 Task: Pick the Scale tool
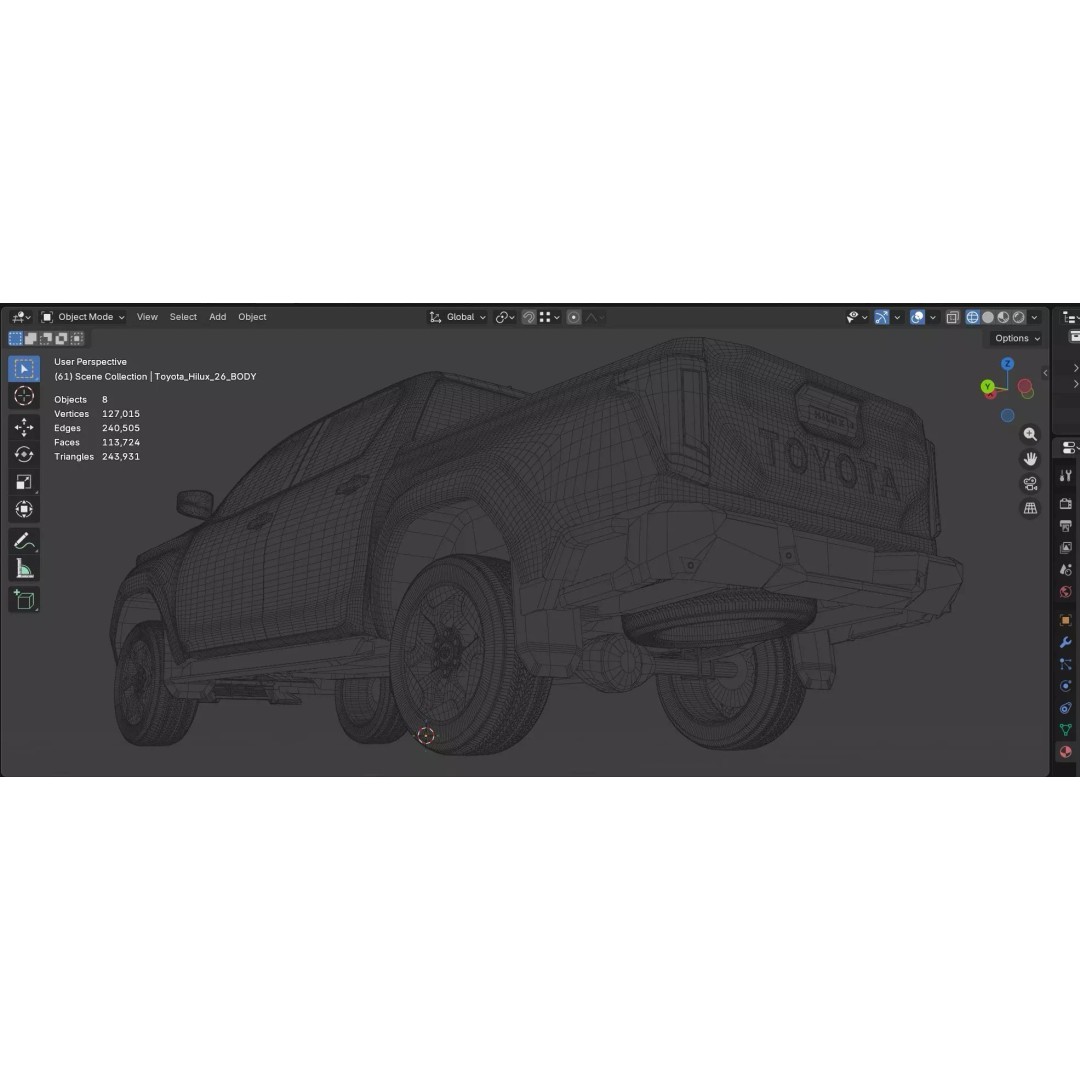(24, 482)
